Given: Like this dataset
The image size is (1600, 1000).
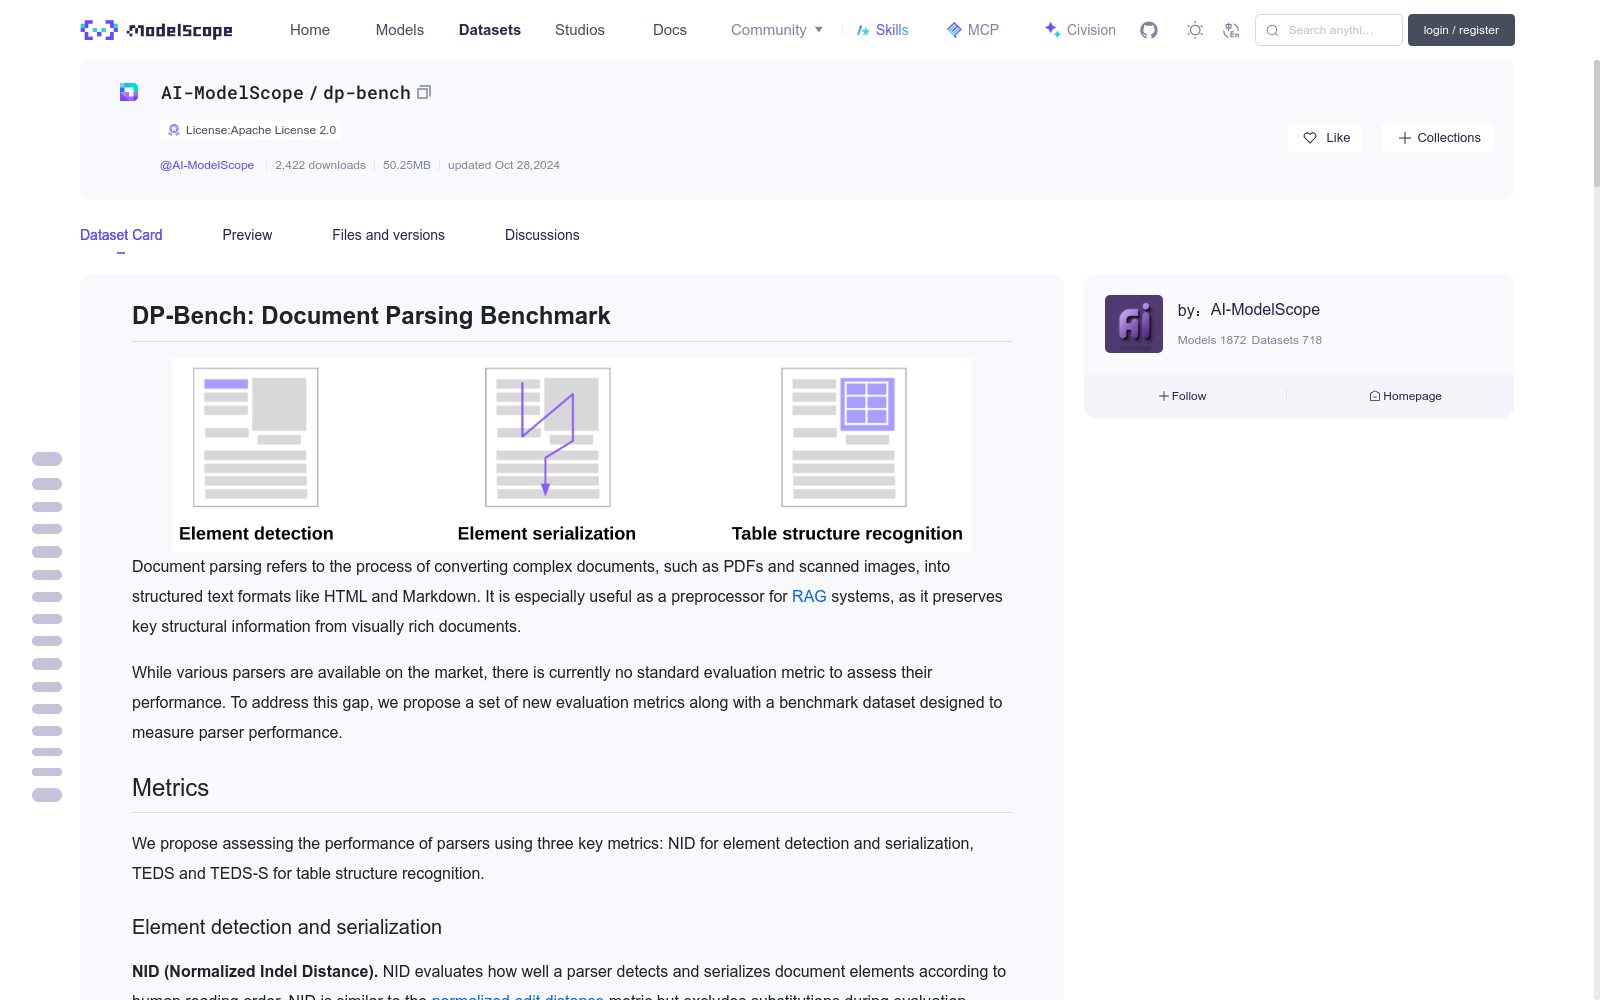Looking at the screenshot, I should (x=1326, y=138).
